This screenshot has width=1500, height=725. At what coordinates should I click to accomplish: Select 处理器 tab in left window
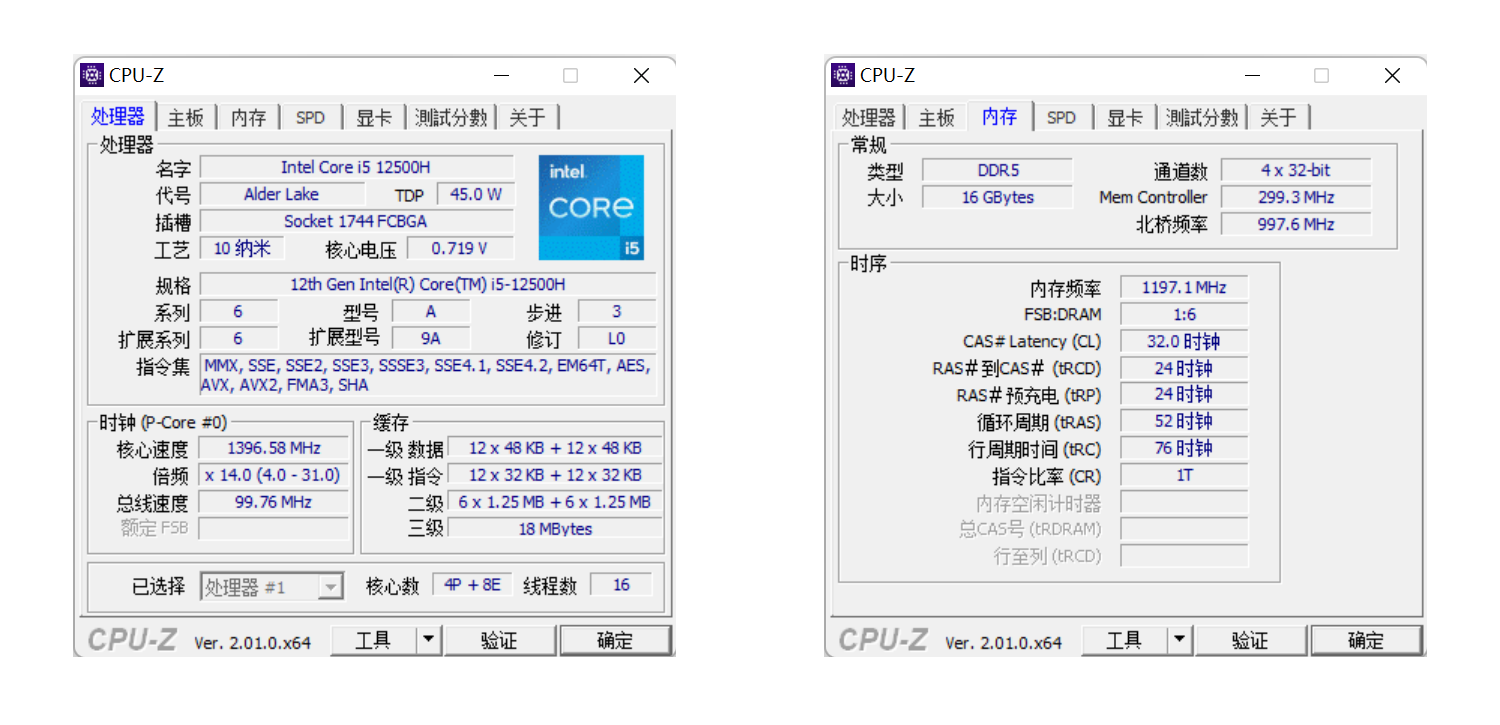[118, 116]
